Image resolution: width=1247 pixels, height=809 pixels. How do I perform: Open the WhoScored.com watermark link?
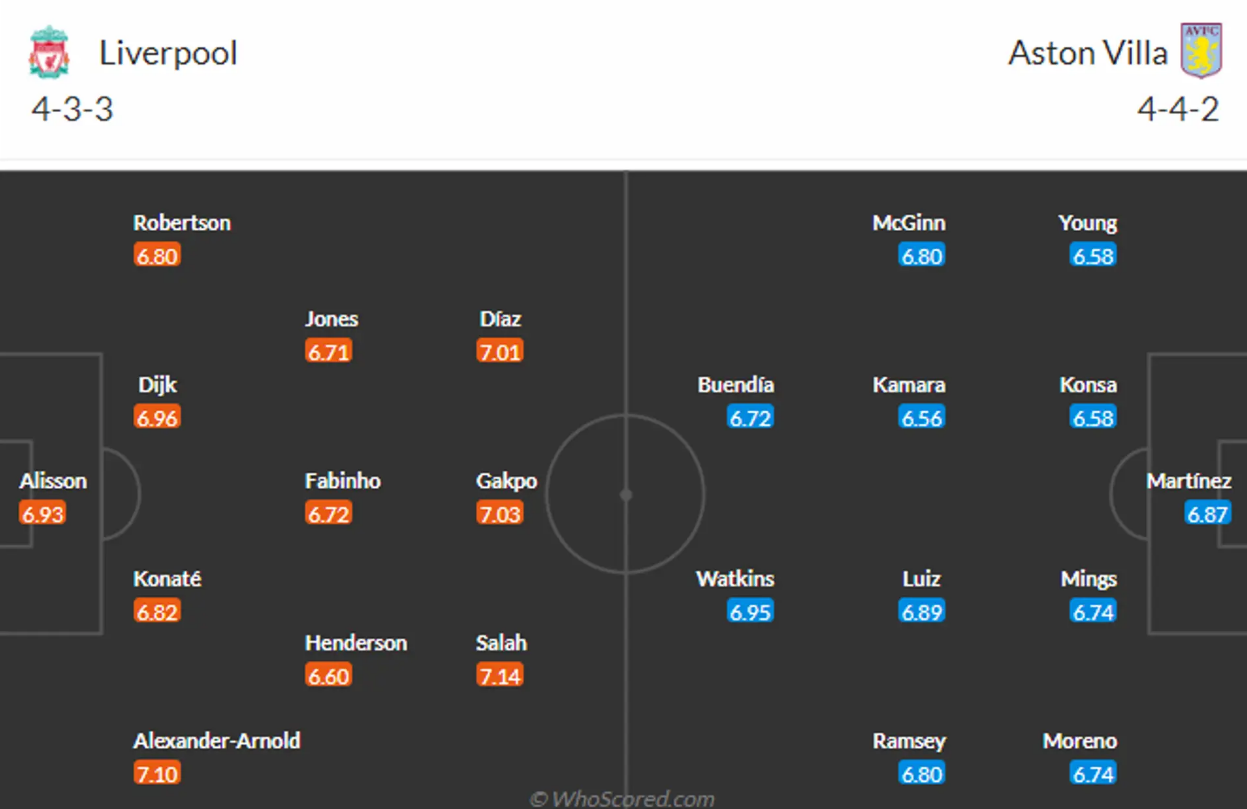[622, 798]
